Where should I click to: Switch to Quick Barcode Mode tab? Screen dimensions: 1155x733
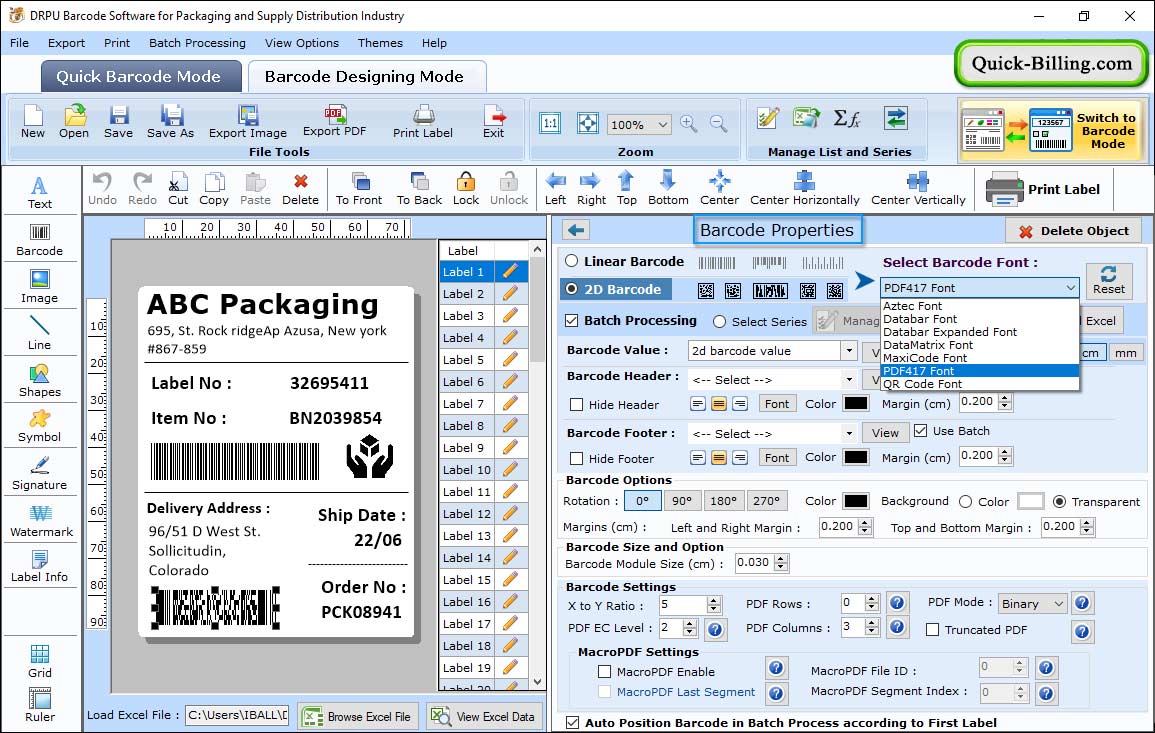point(141,77)
